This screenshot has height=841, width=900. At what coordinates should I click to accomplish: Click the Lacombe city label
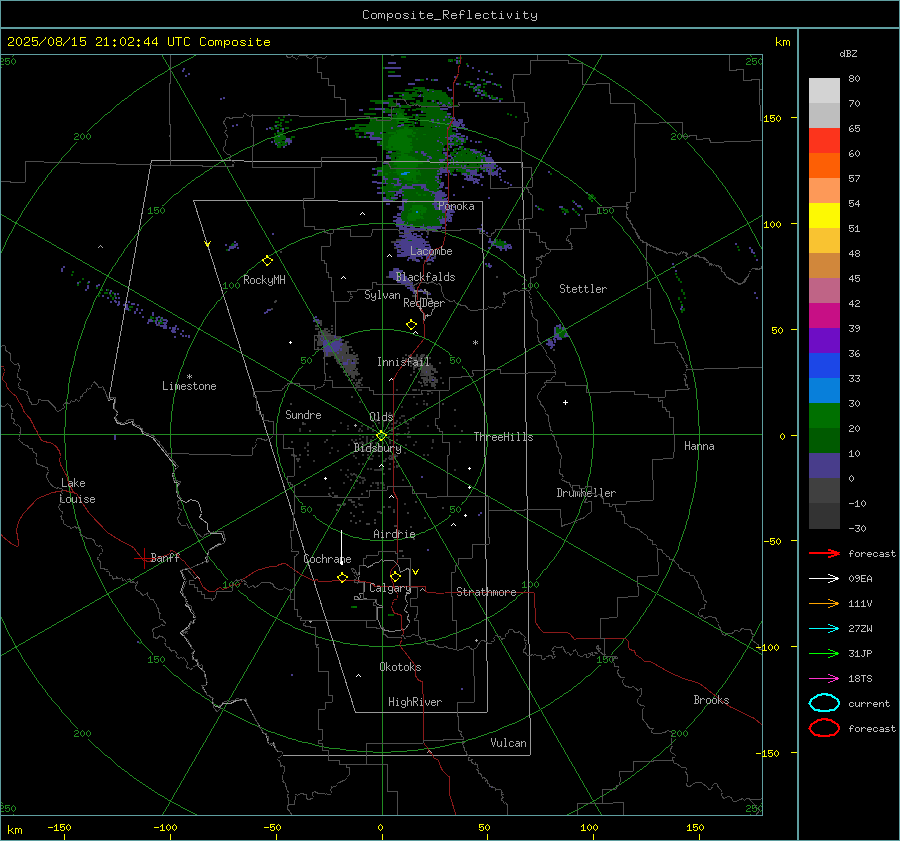[431, 251]
